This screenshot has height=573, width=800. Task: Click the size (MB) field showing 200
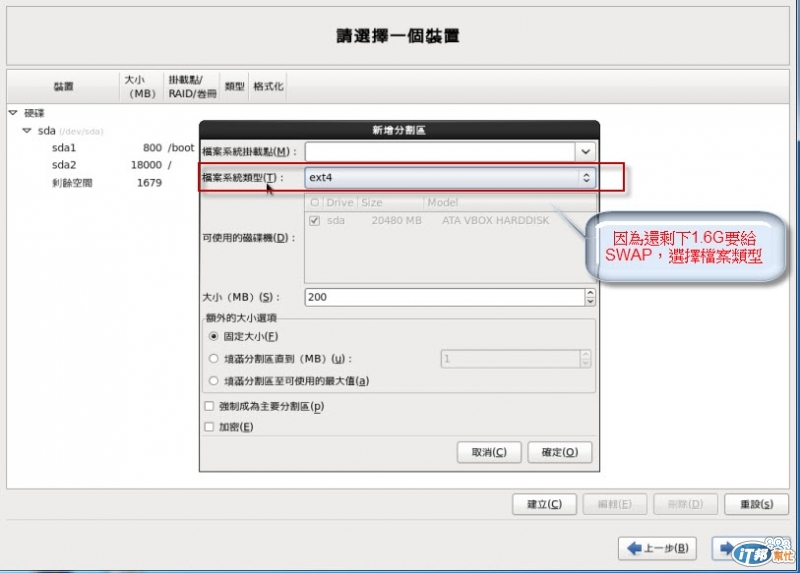[x=445, y=297]
